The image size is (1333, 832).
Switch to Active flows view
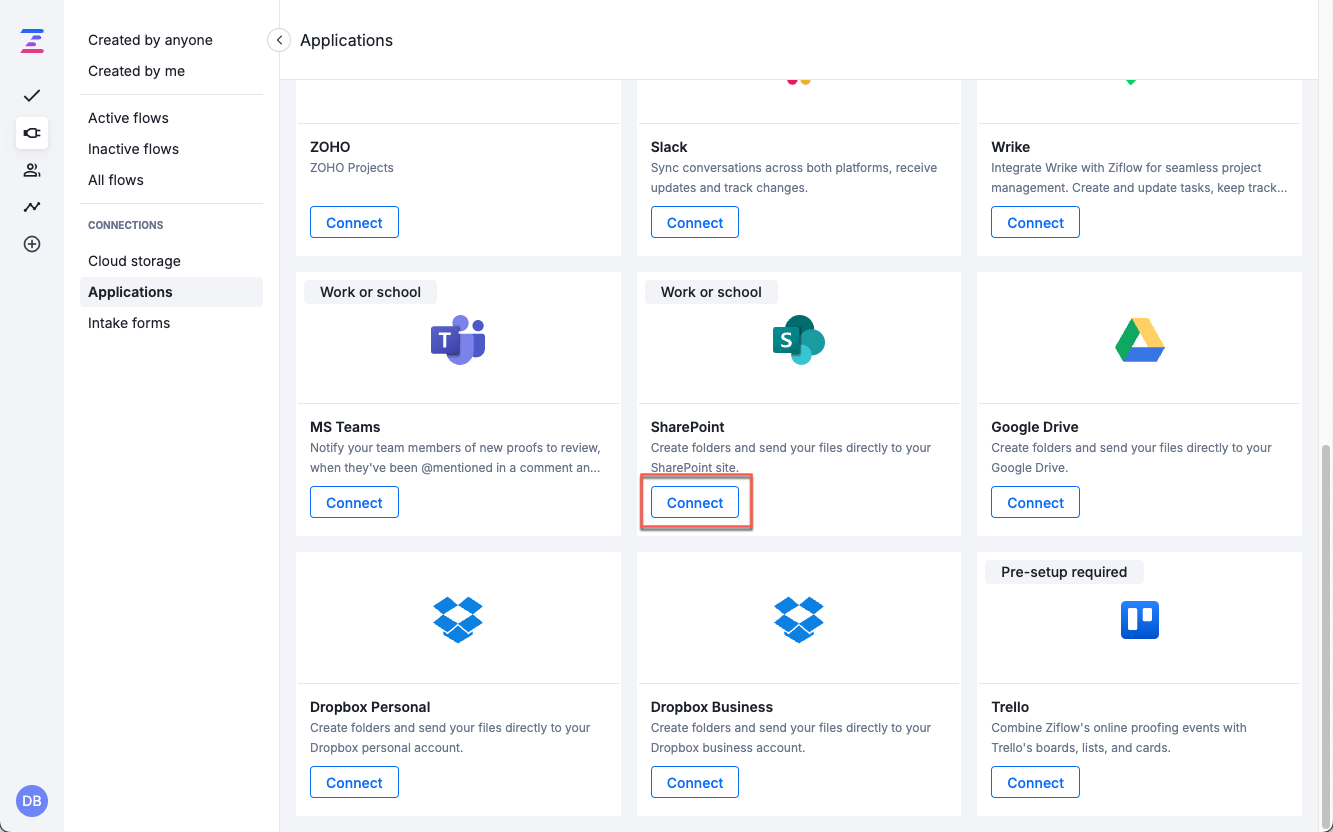click(x=128, y=118)
